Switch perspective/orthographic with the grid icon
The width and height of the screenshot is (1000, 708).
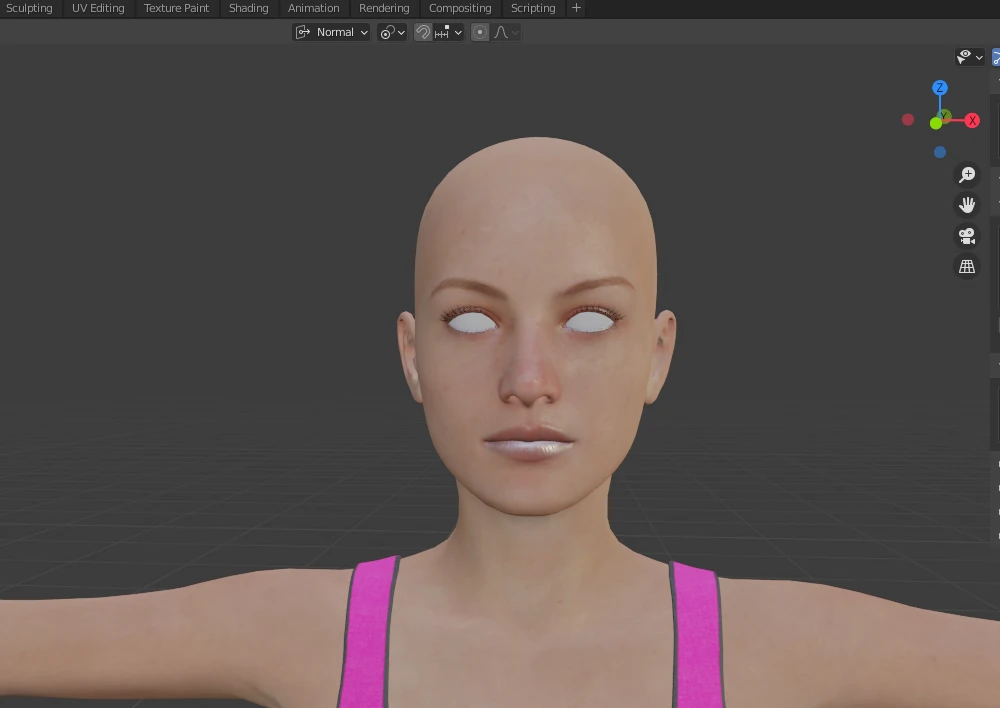[967, 267]
